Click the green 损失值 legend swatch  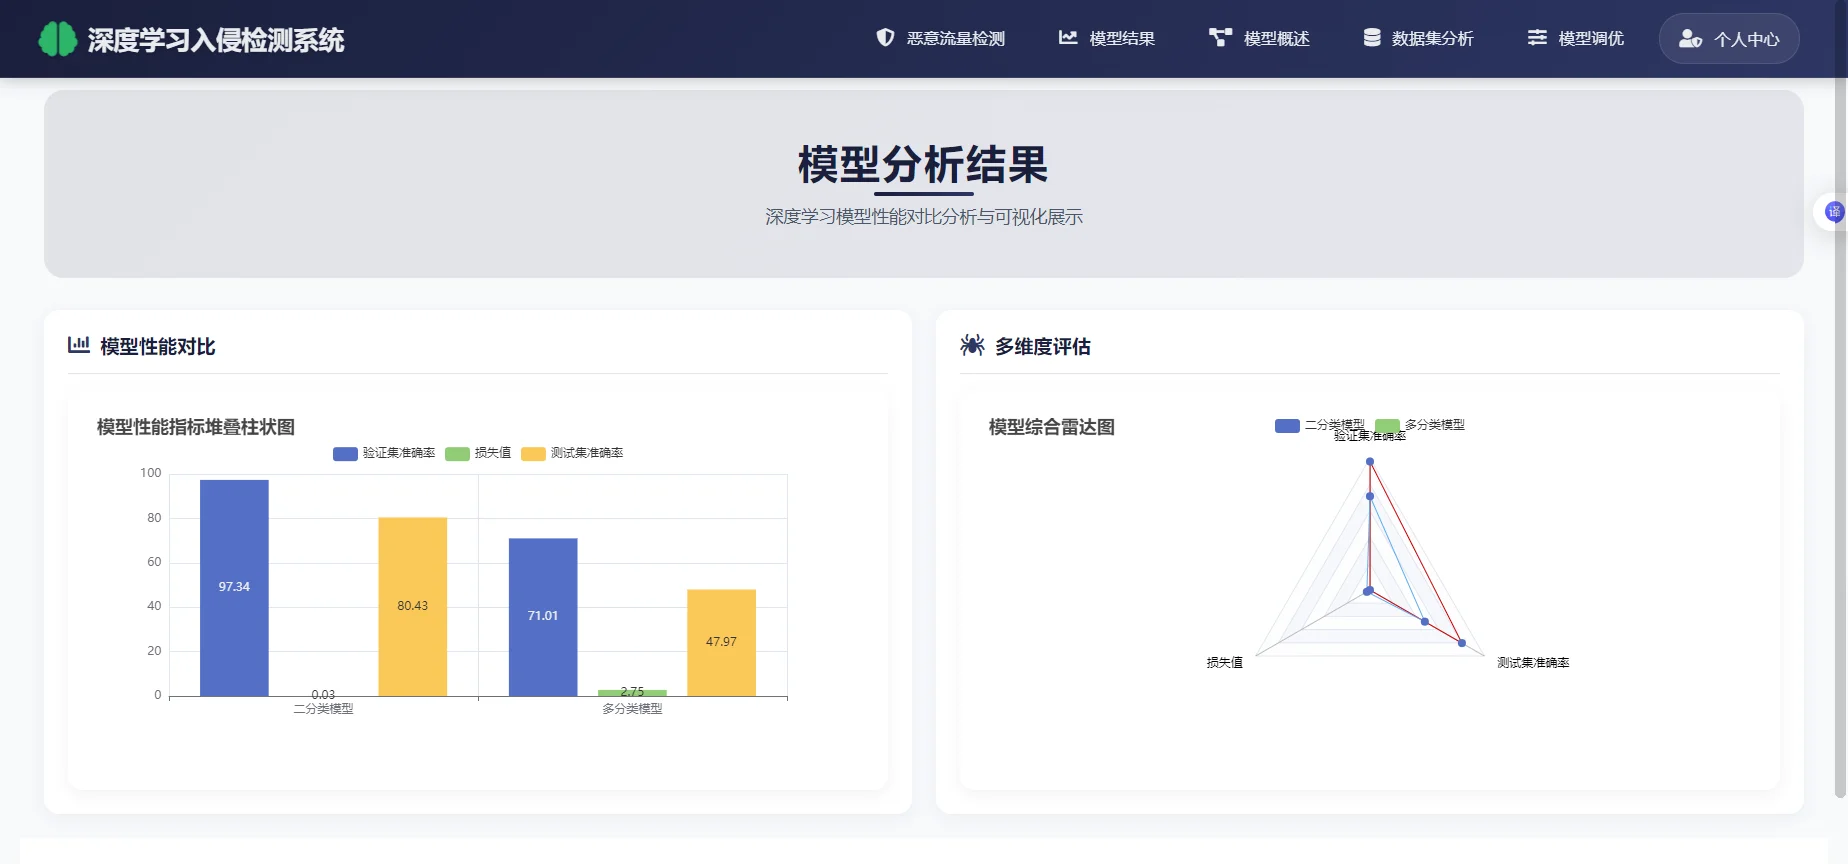pyautogui.click(x=457, y=454)
